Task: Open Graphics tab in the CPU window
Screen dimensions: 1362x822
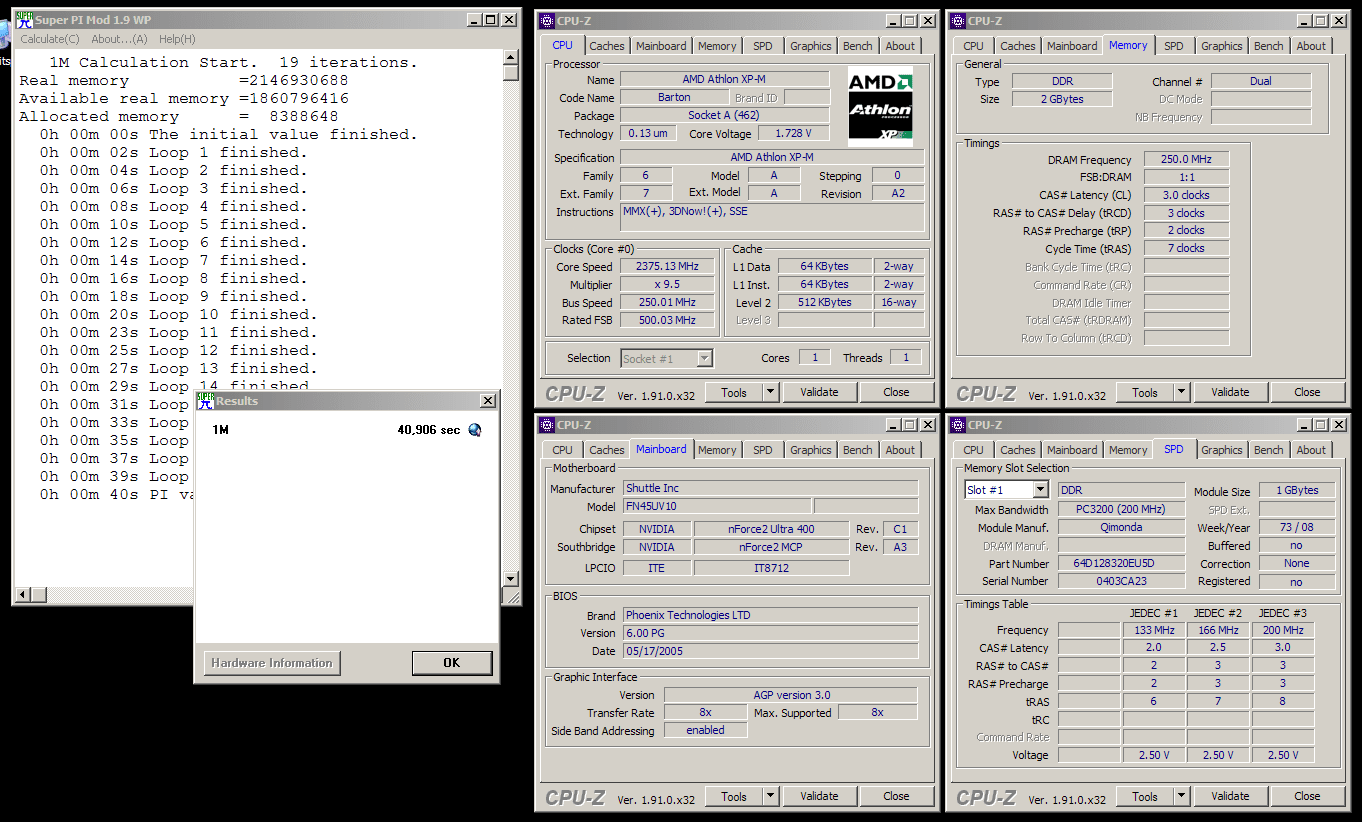Action: [811, 46]
